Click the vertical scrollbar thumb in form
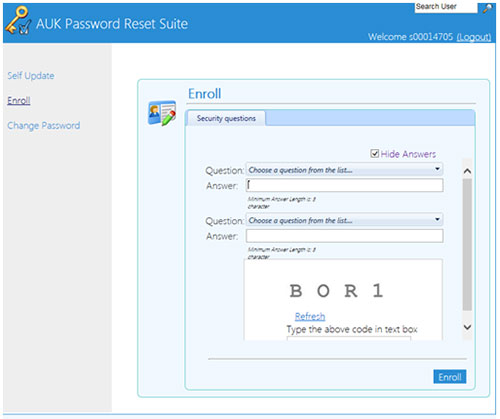 [467, 245]
